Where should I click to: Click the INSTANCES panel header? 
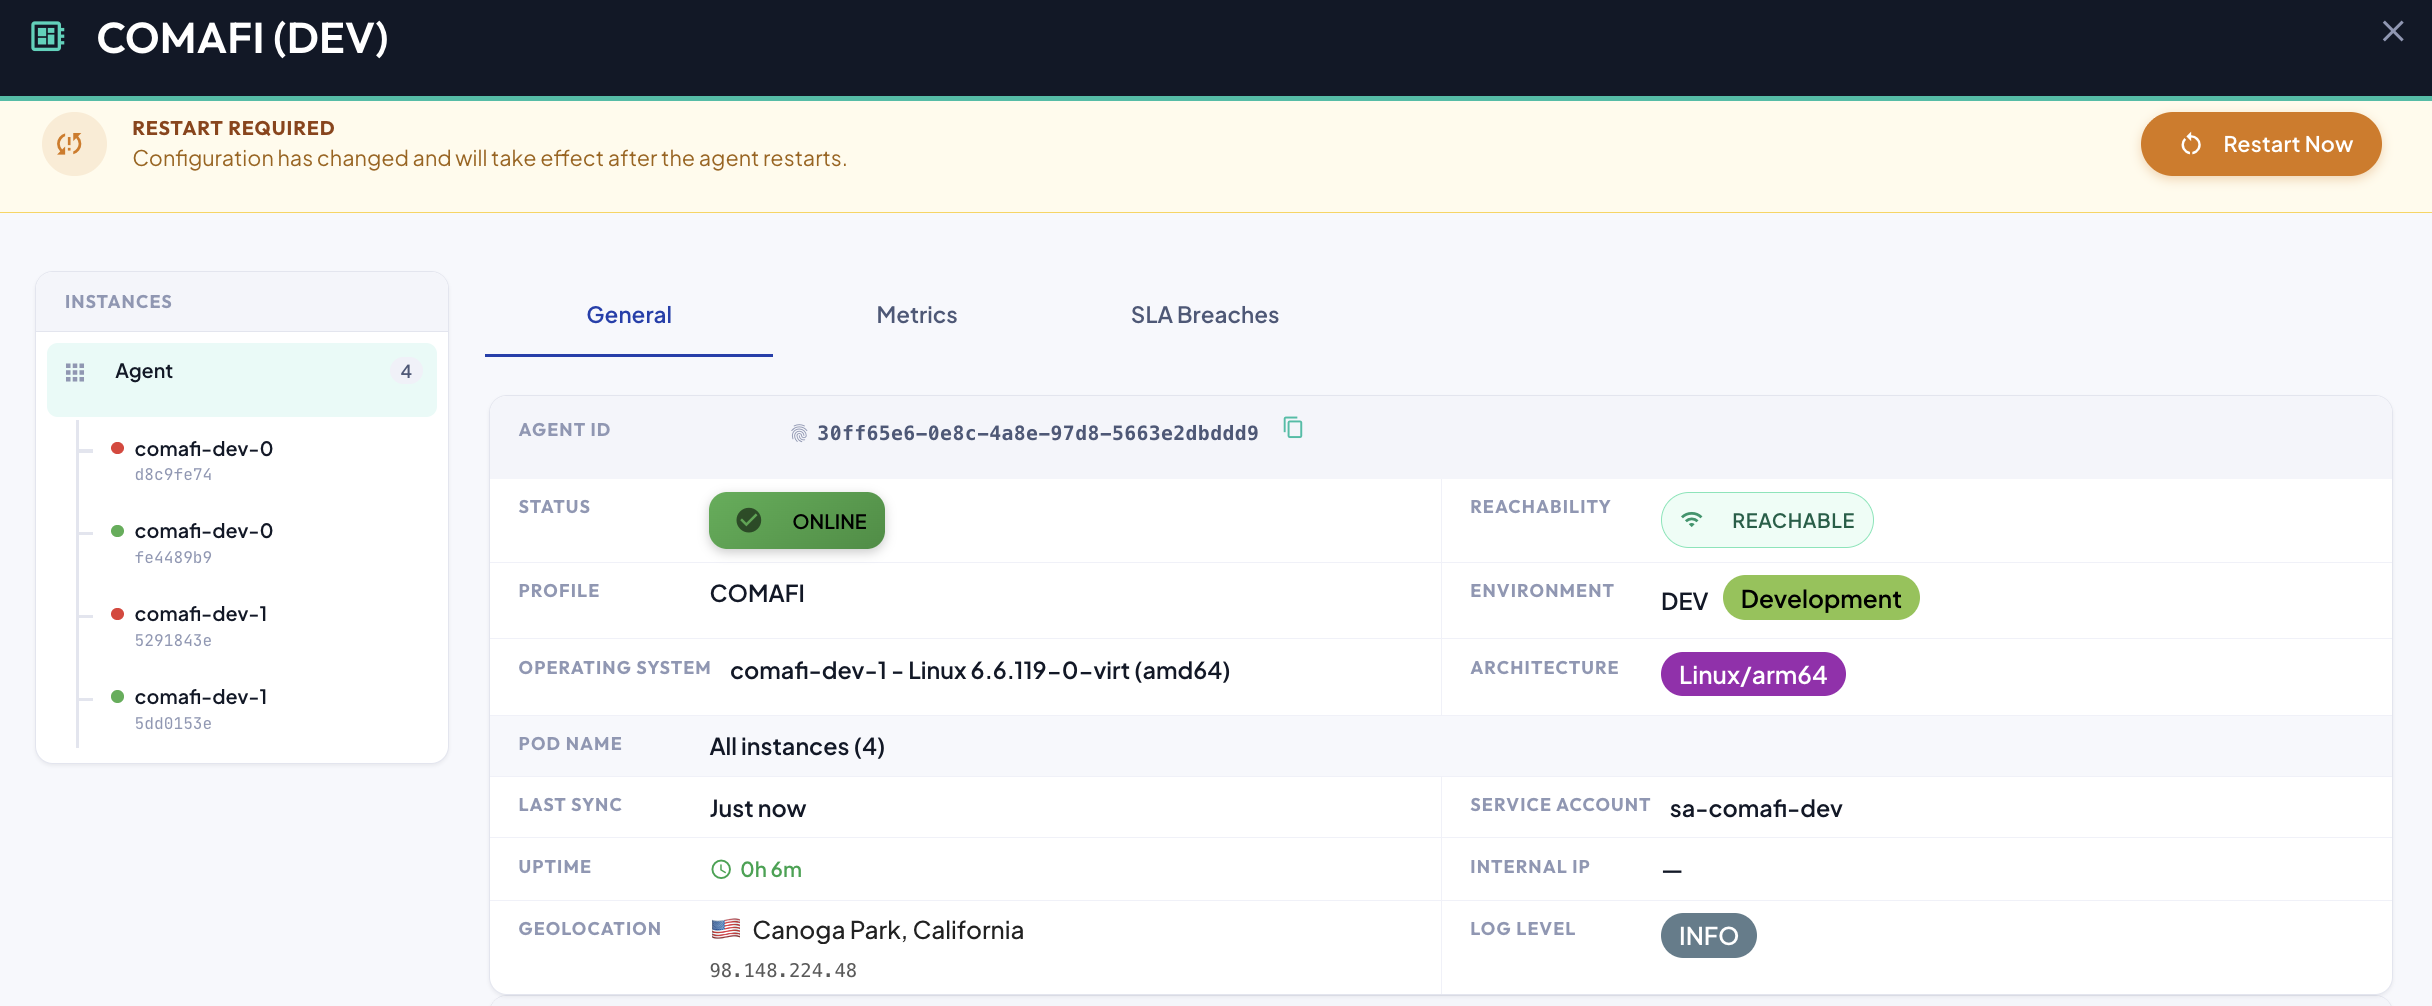[242, 301]
